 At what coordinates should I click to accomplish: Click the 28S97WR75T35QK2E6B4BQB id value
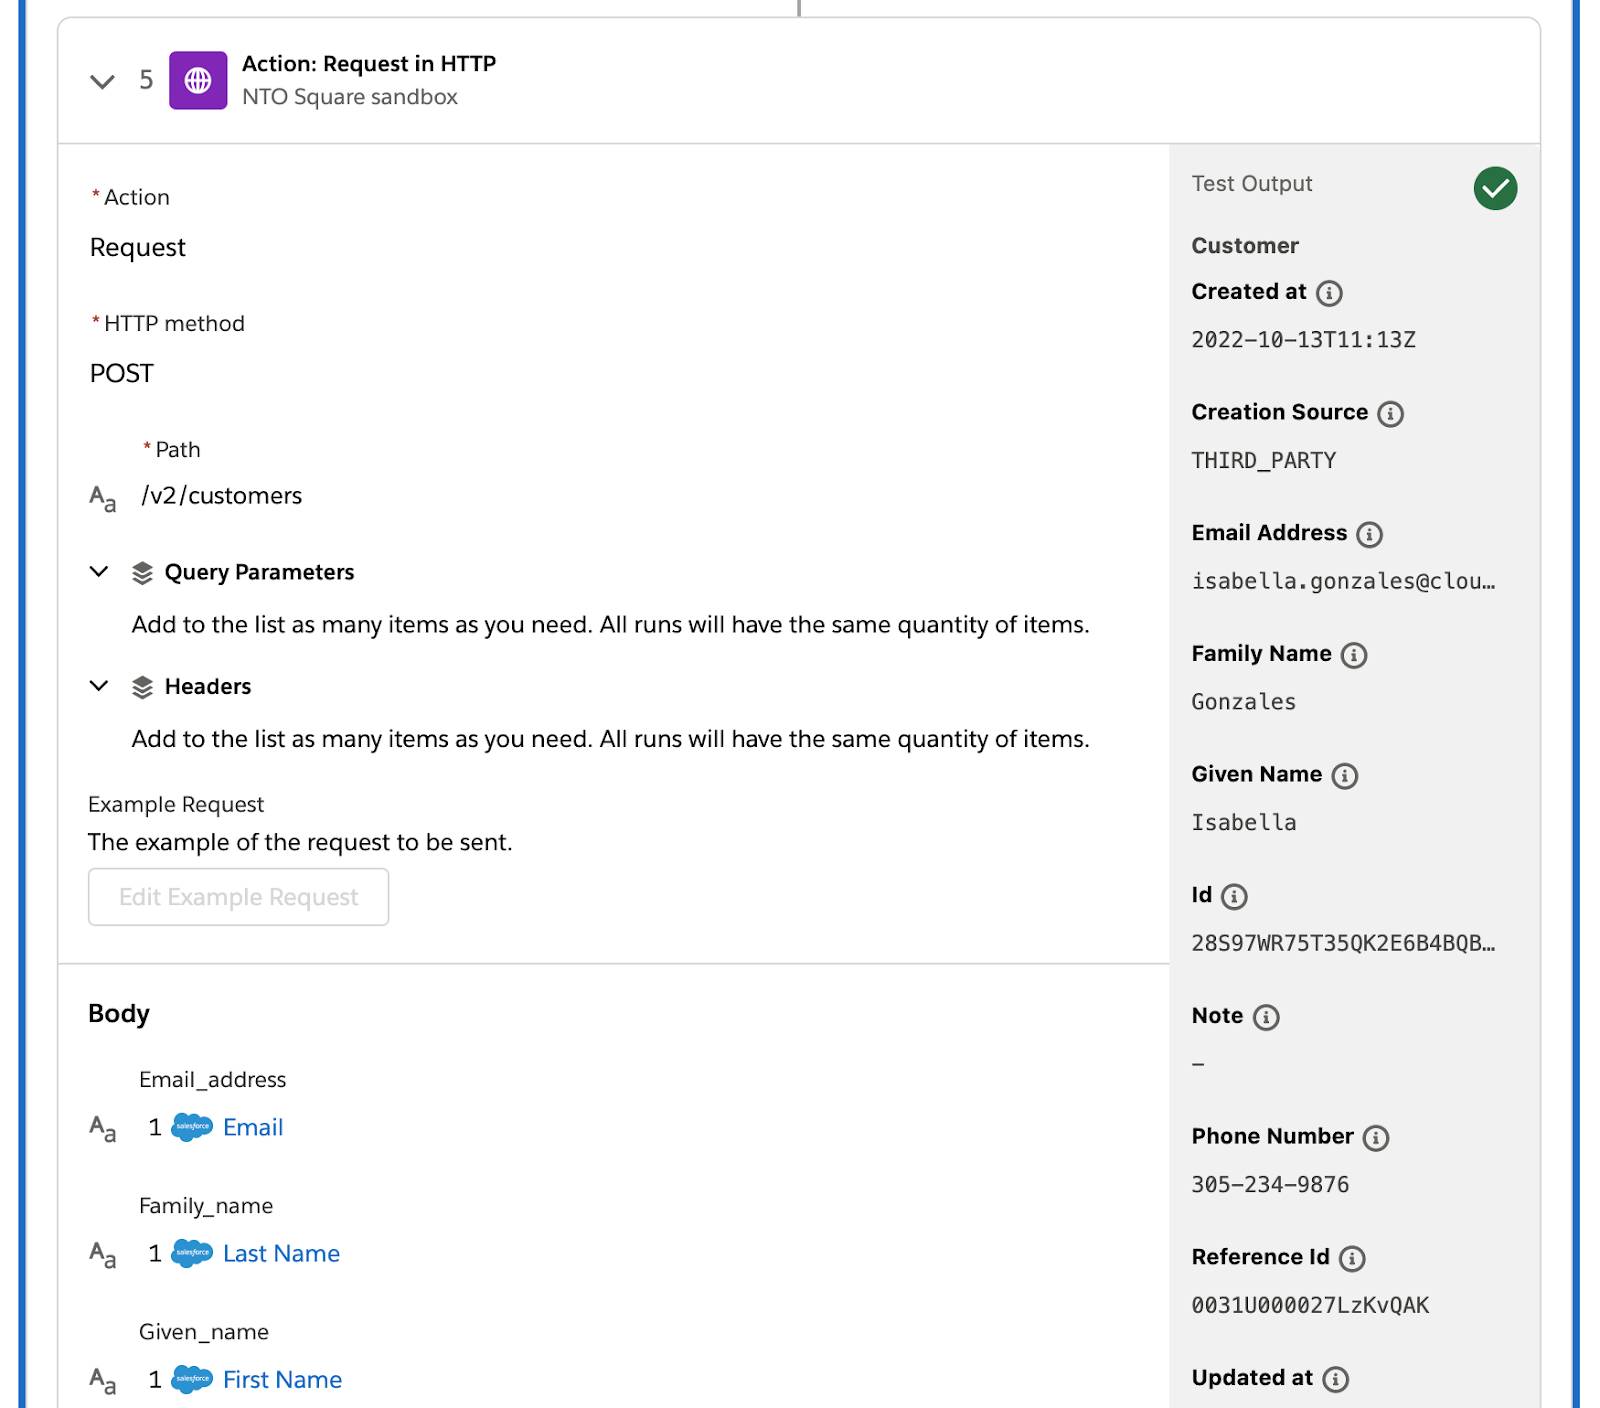(1343, 943)
